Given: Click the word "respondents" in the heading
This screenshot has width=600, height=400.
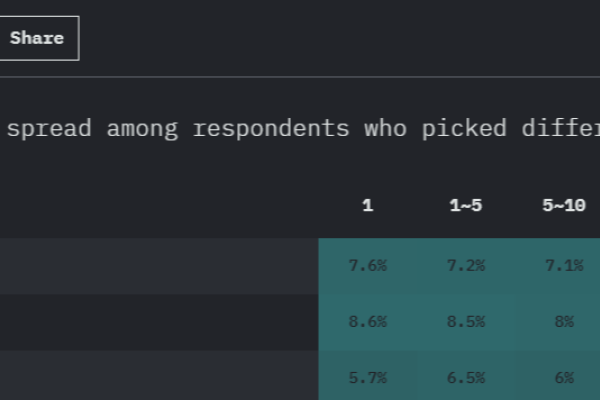Looking at the screenshot, I should pos(271,129).
